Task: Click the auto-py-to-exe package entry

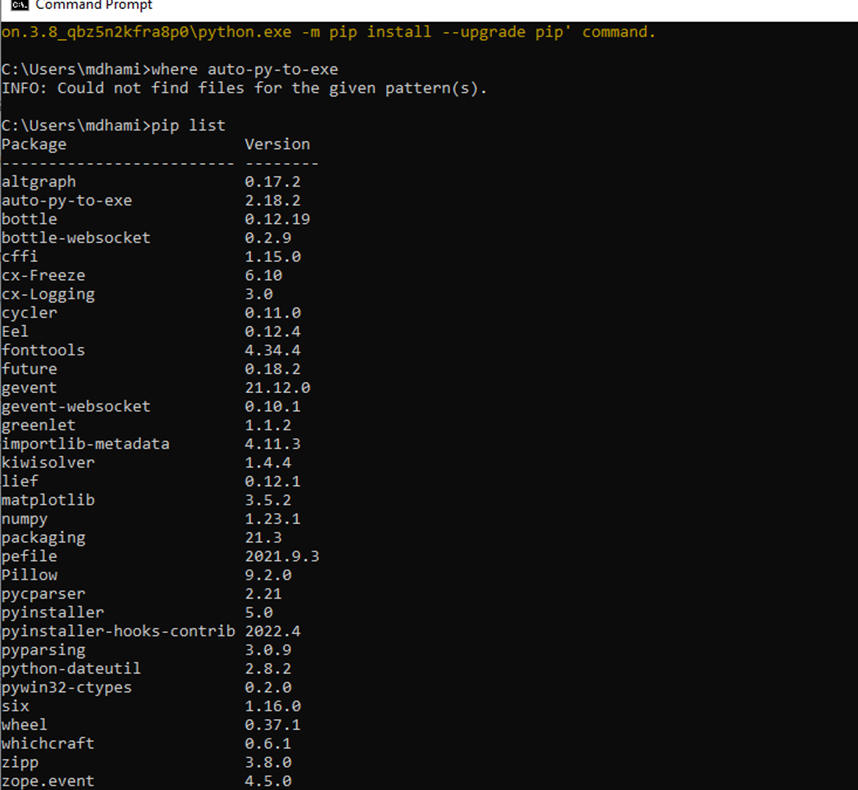Action: [x=67, y=200]
